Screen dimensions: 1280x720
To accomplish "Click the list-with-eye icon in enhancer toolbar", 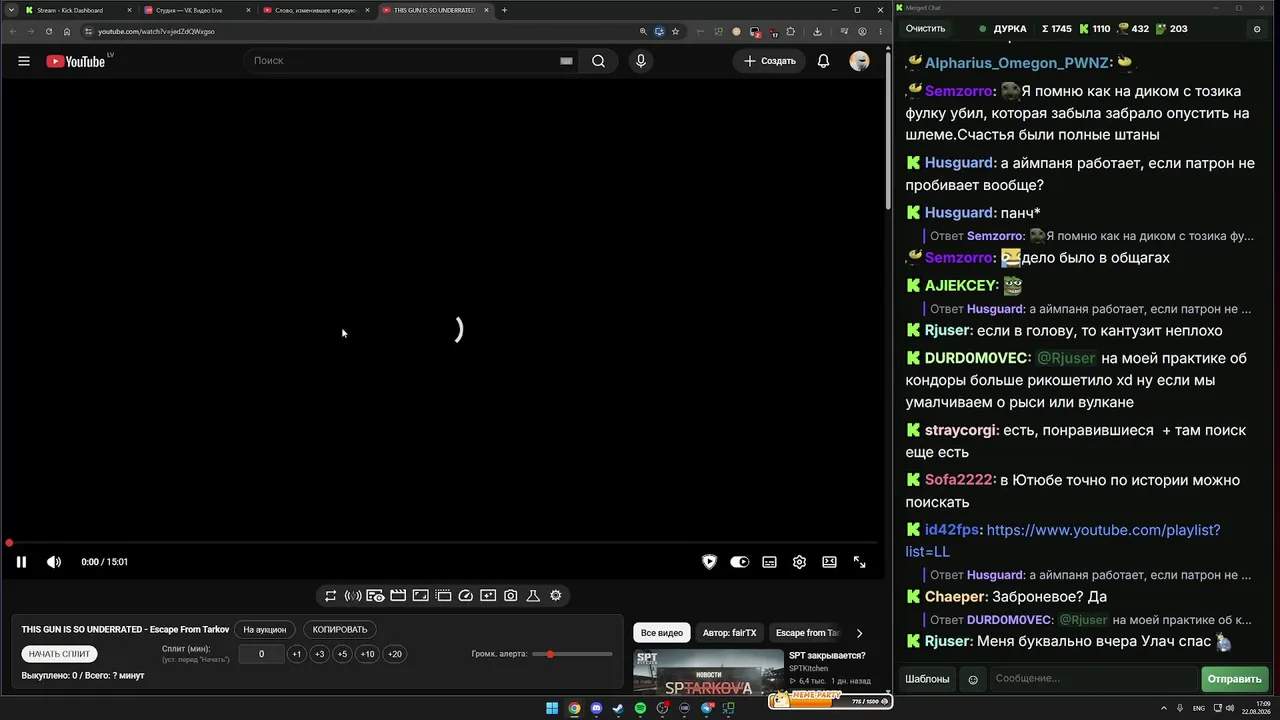I will point(375,596).
